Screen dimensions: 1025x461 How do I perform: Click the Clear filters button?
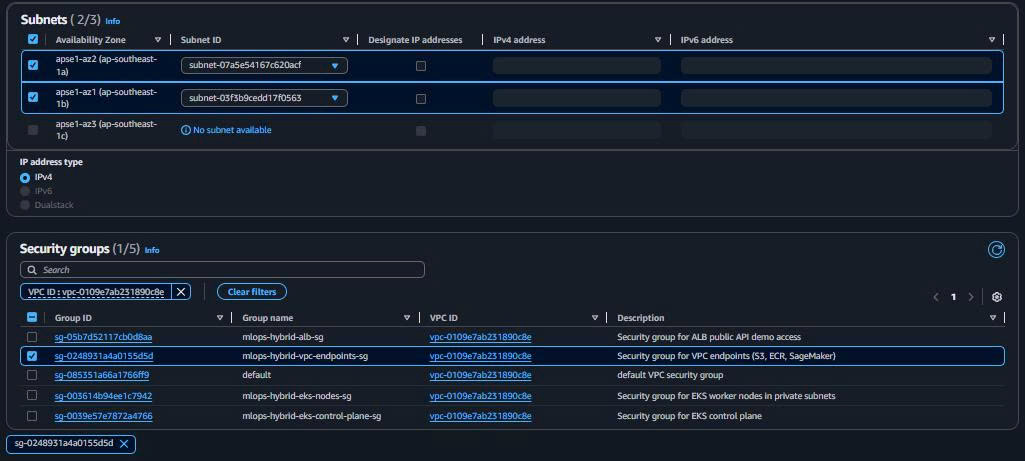pyautogui.click(x=251, y=292)
